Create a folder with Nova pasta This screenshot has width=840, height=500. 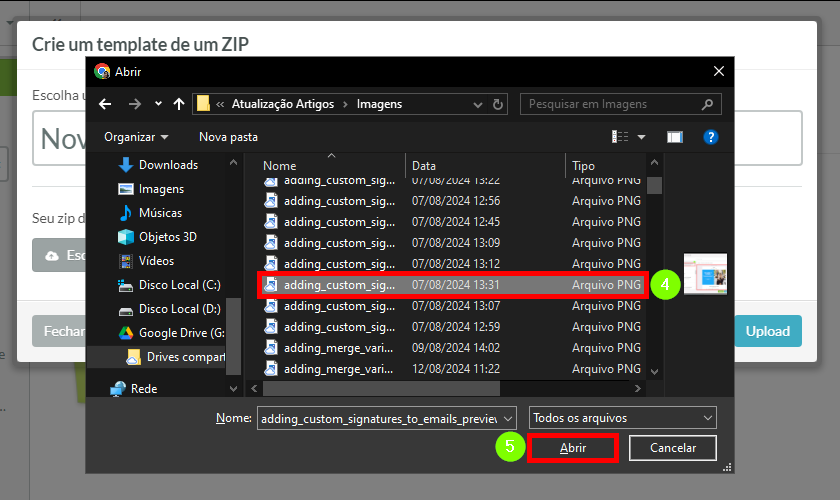point(228,137)
